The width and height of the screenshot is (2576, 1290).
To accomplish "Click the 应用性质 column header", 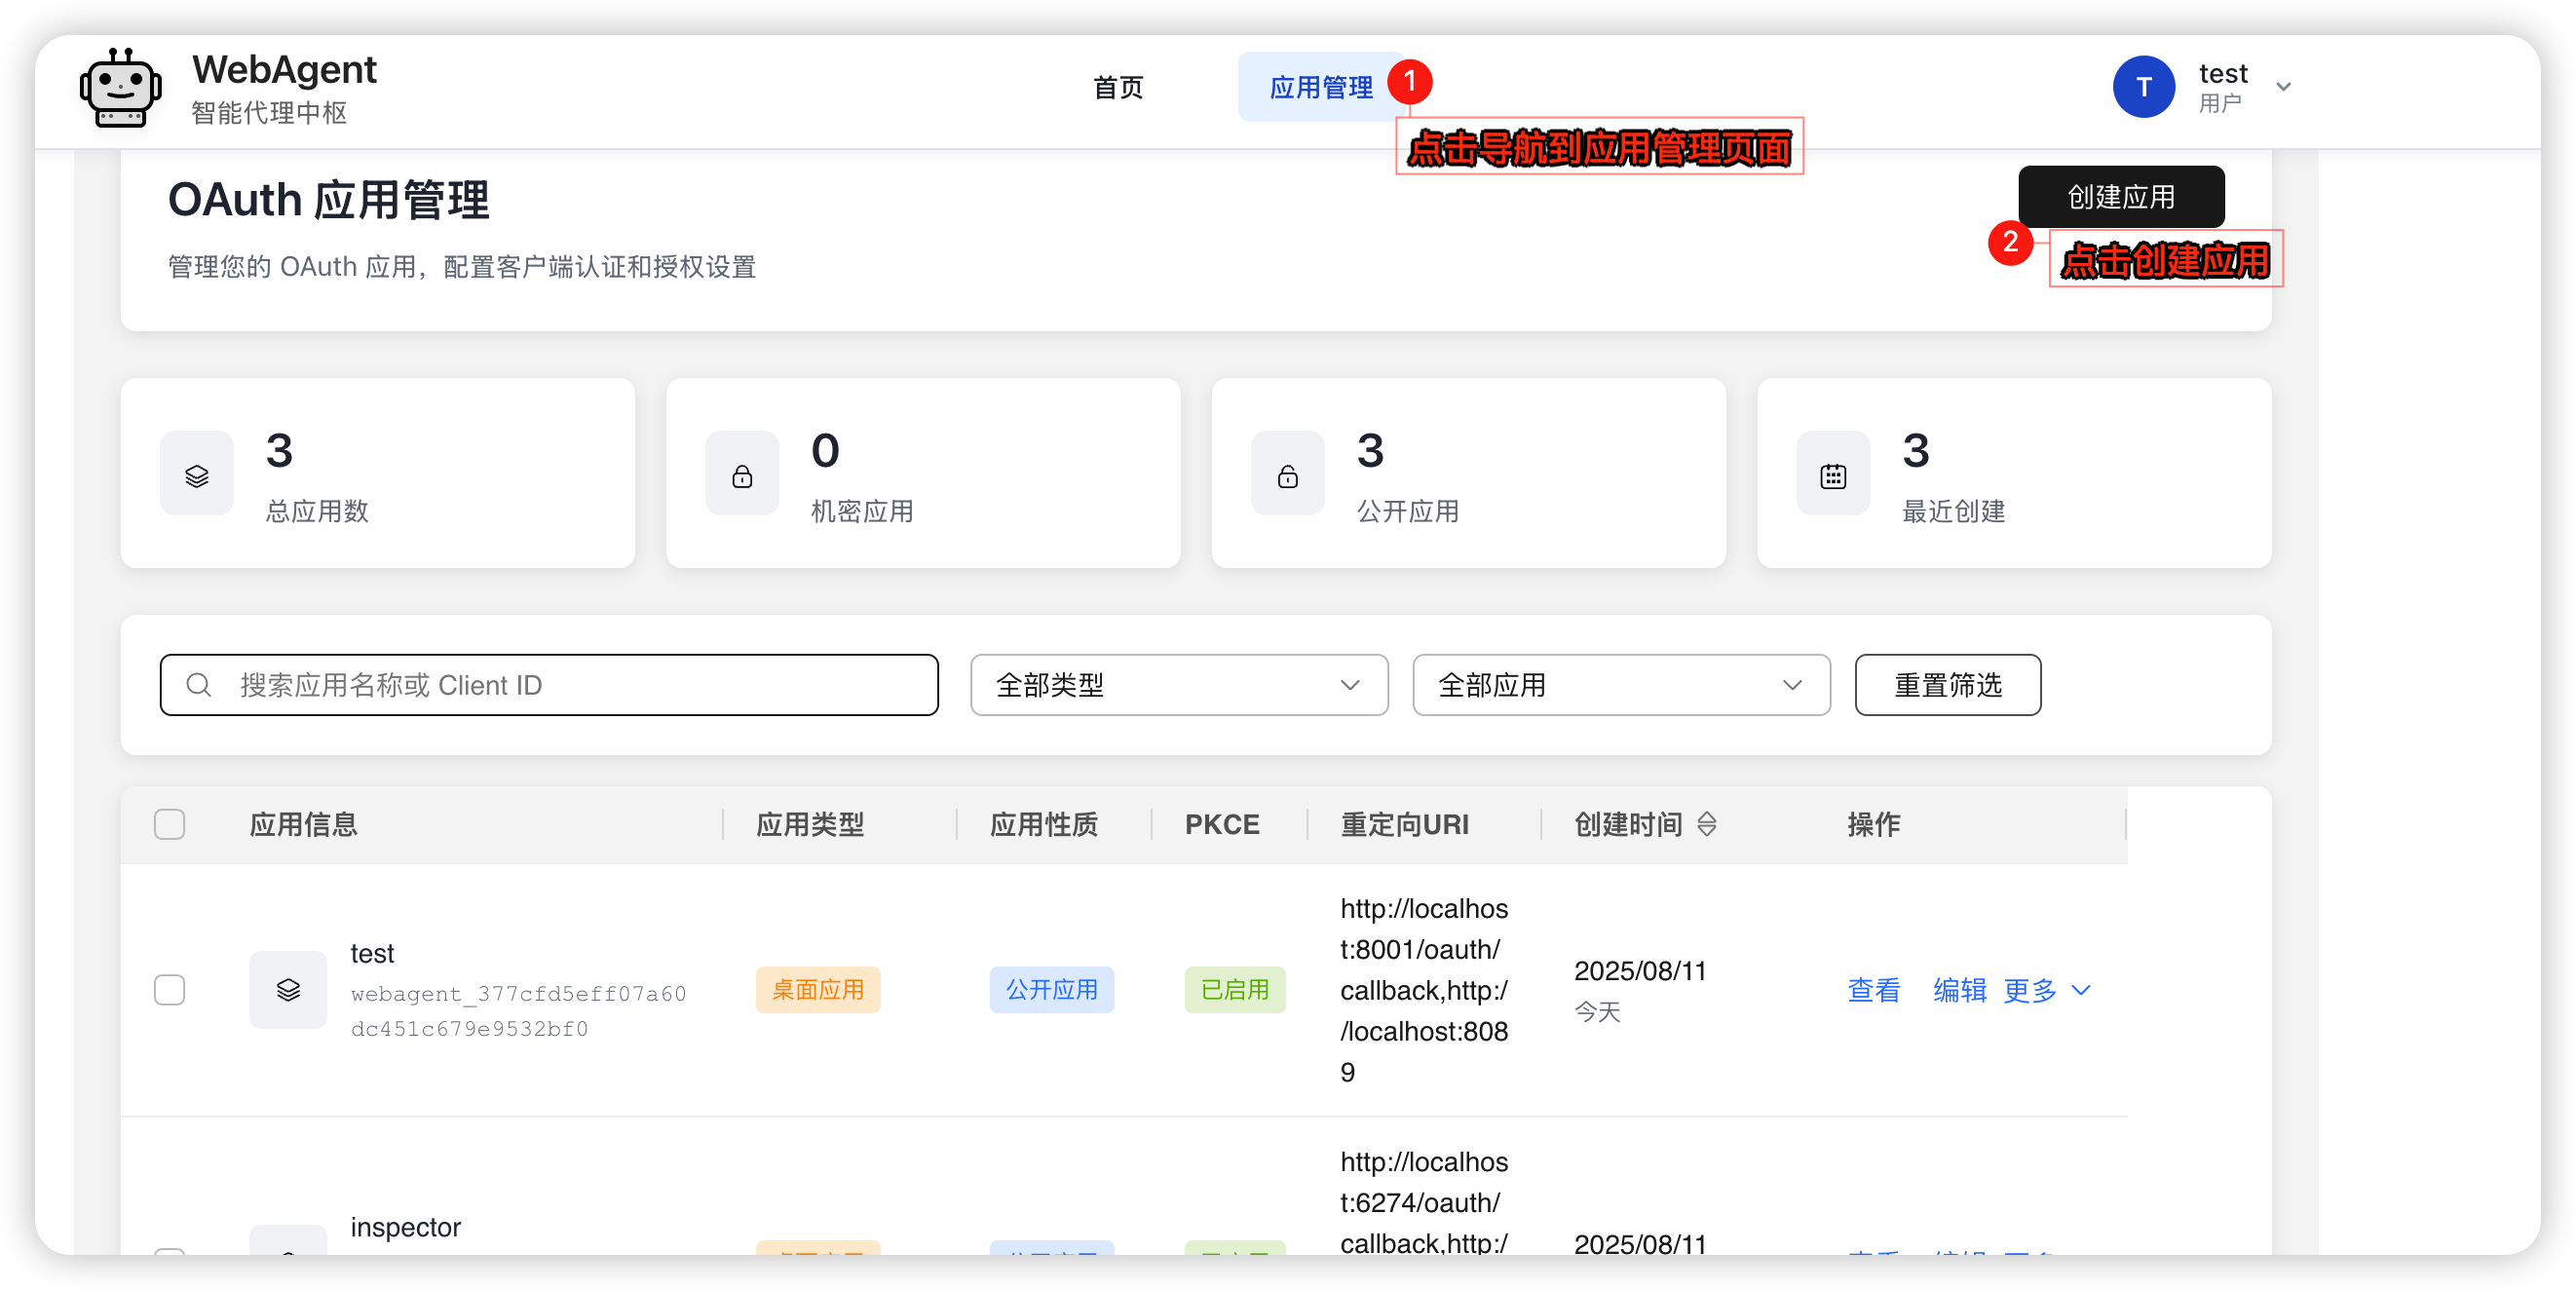I will point(1044,825).
